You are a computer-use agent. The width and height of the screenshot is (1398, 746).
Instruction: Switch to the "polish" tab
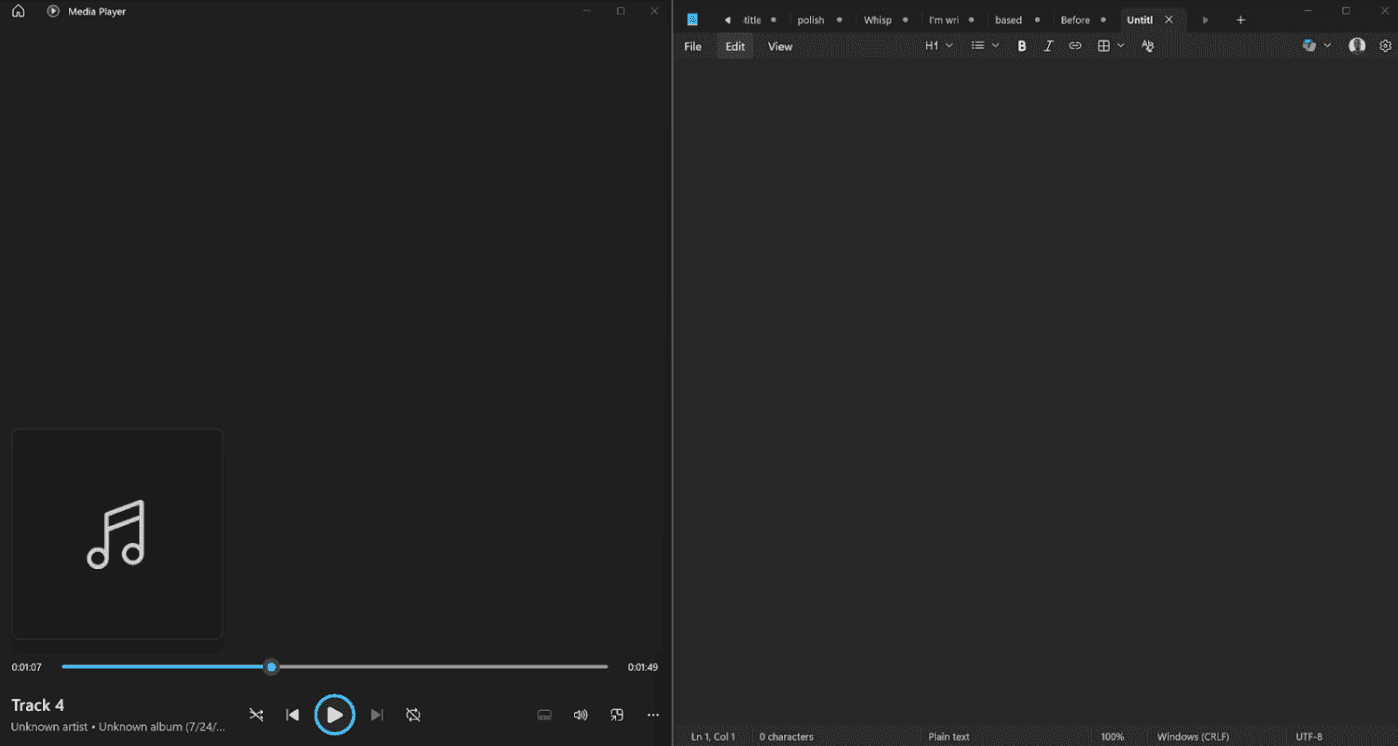pos(811,20)
